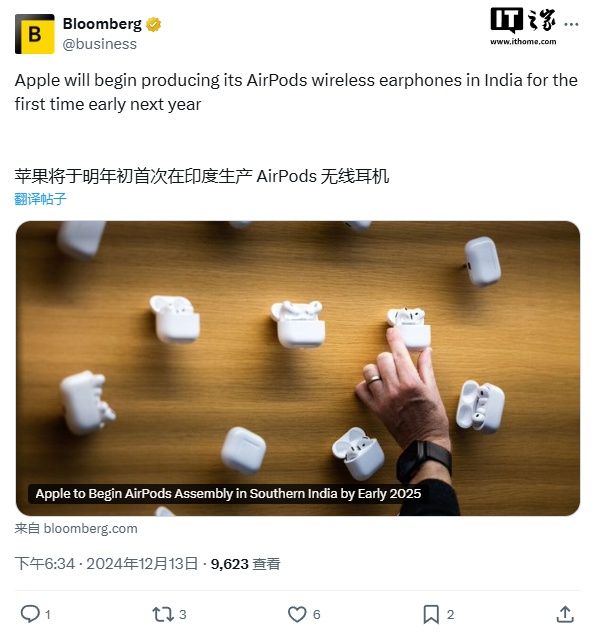Click the repost count number 3
Image resolution: width=595 pixels, height=636 pixels.
click(x=183, y=615)
